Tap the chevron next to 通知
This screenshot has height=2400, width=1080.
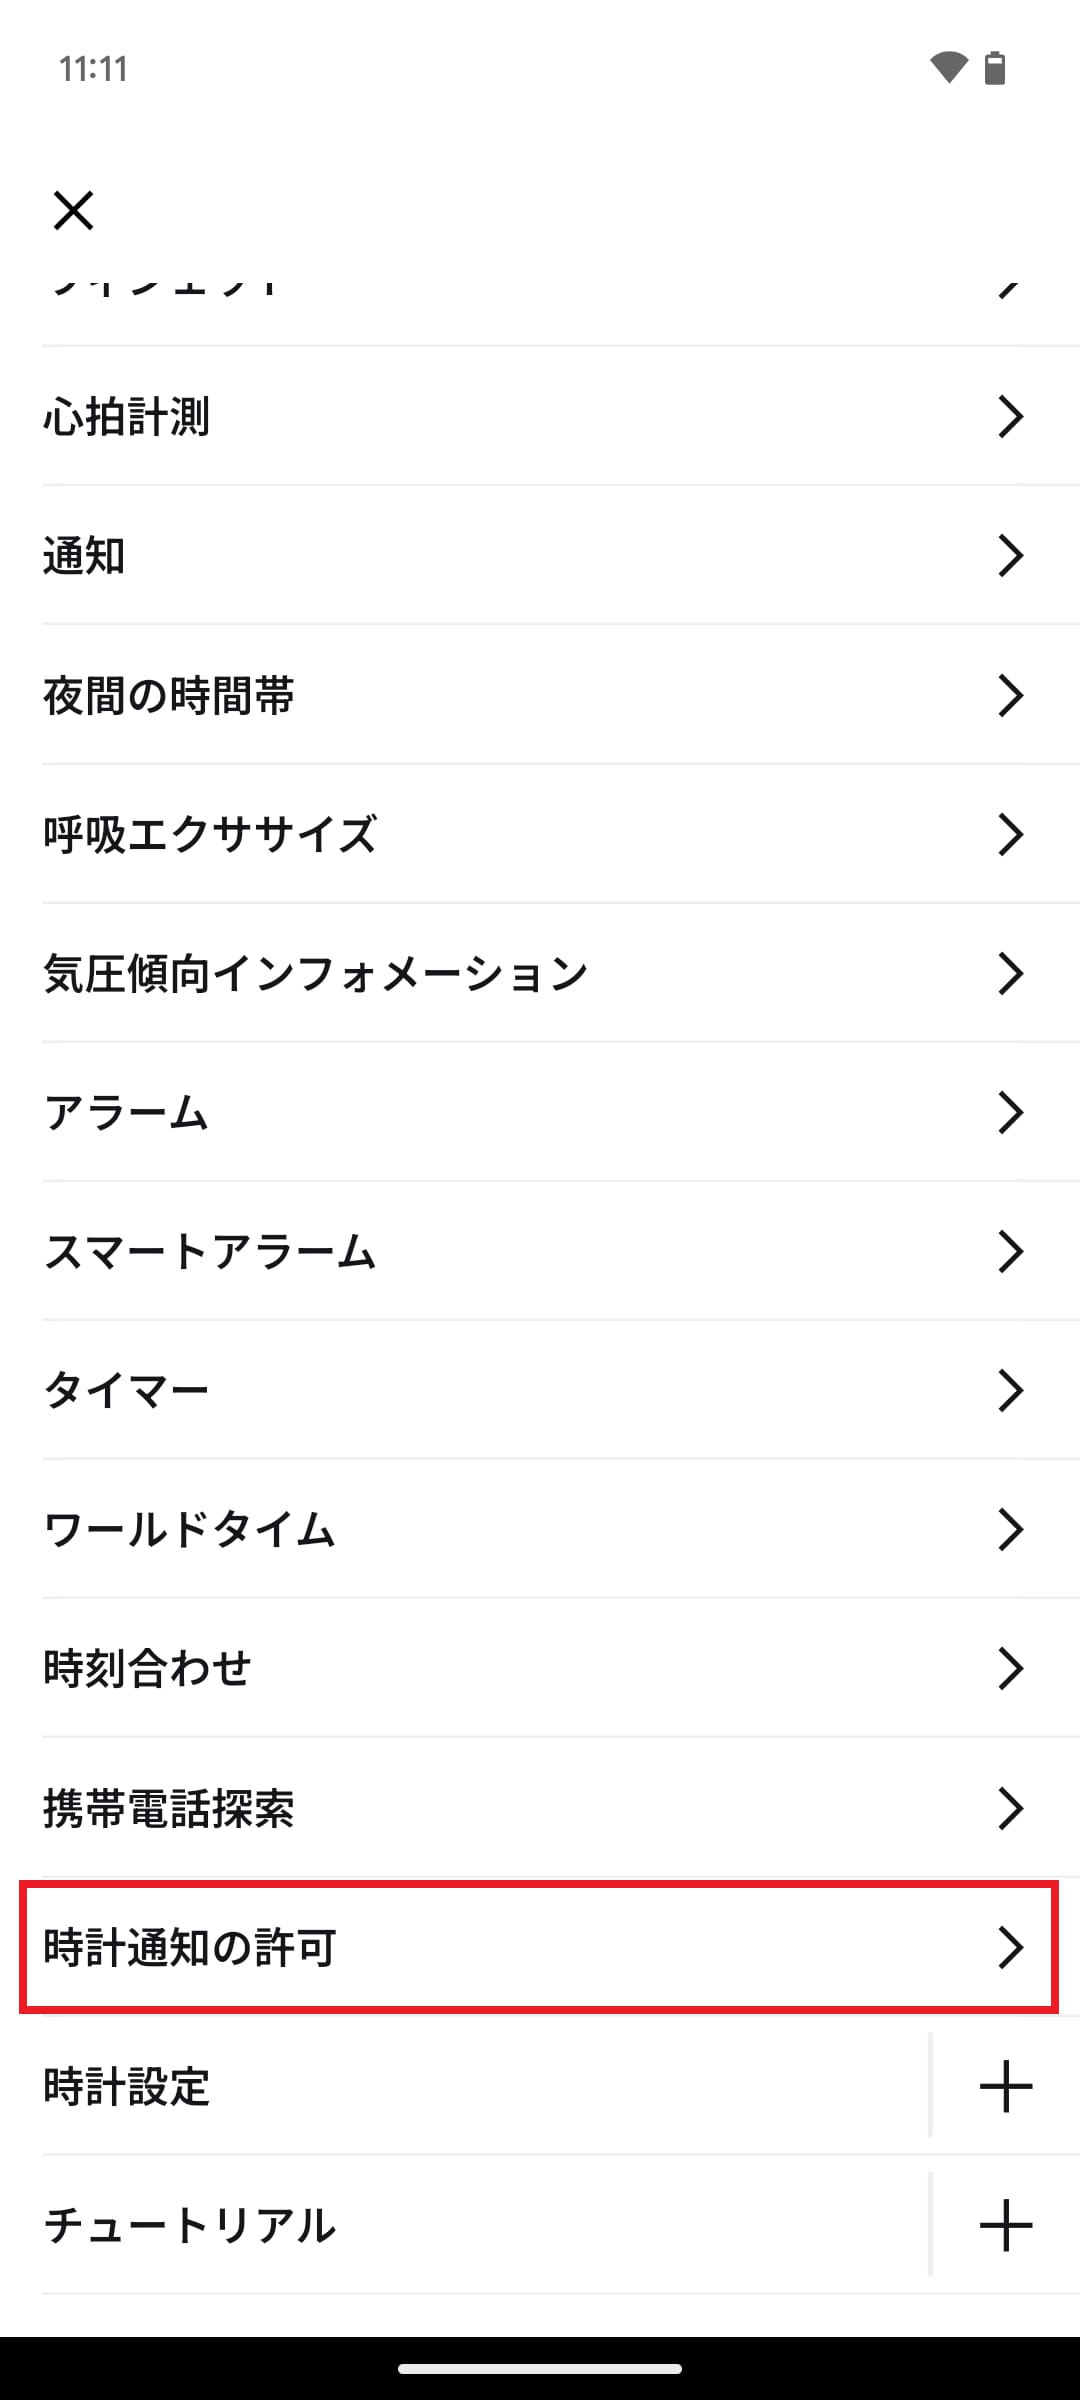click(1010, 555)
